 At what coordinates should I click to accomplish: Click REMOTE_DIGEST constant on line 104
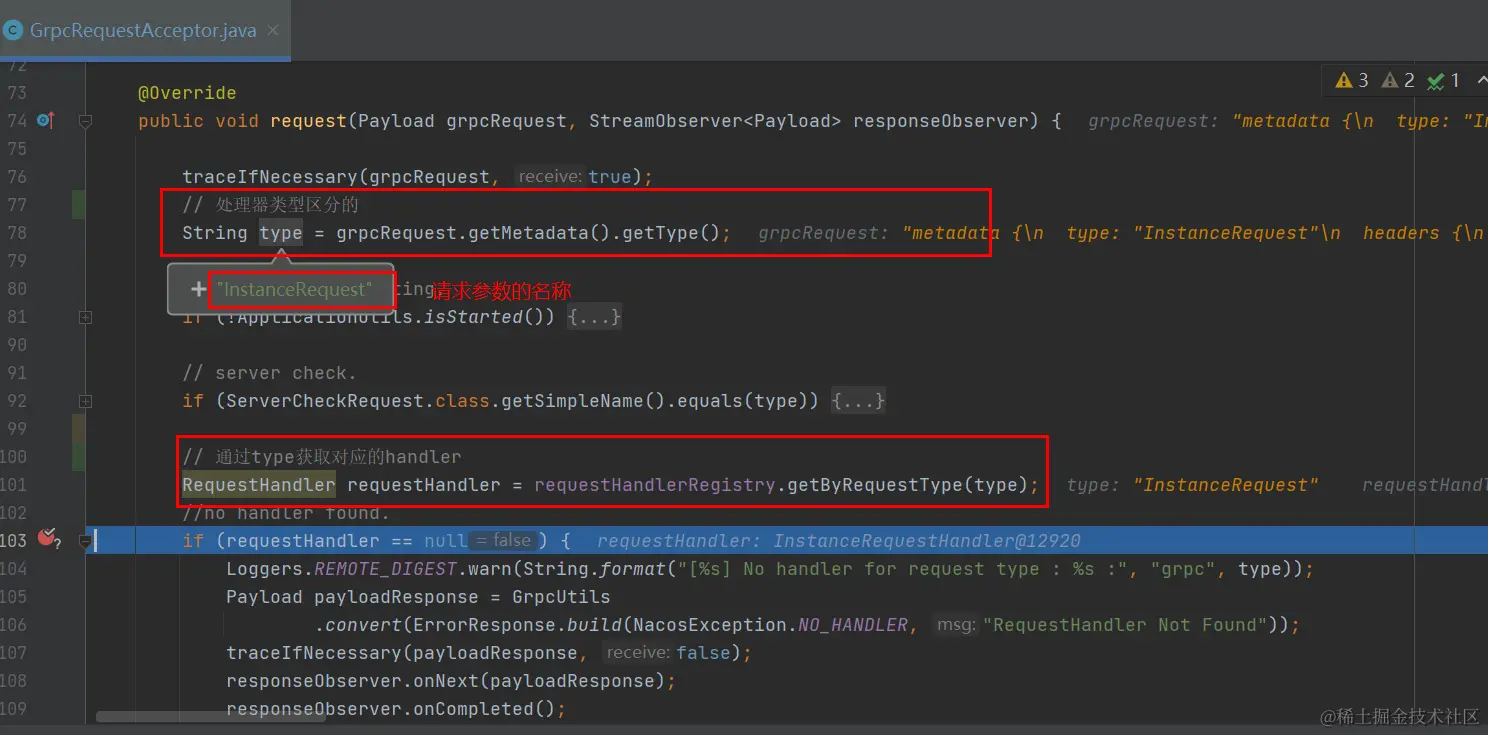(x=386, y=569)
